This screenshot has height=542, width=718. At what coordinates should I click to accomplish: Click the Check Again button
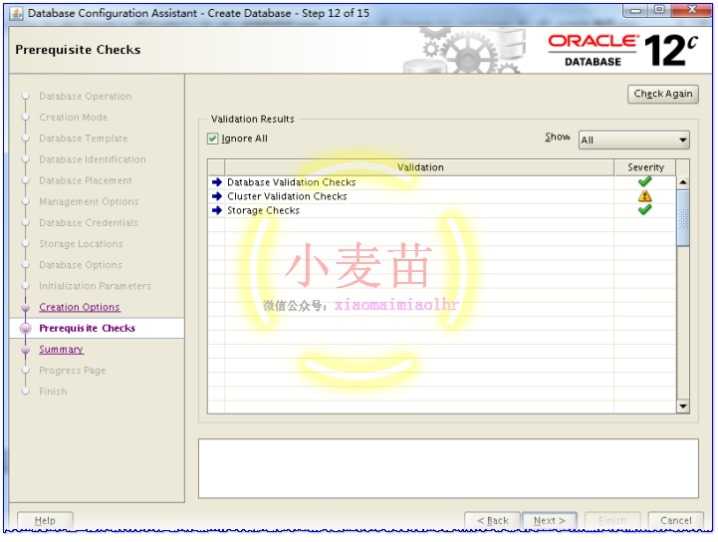tap(663, 94)
